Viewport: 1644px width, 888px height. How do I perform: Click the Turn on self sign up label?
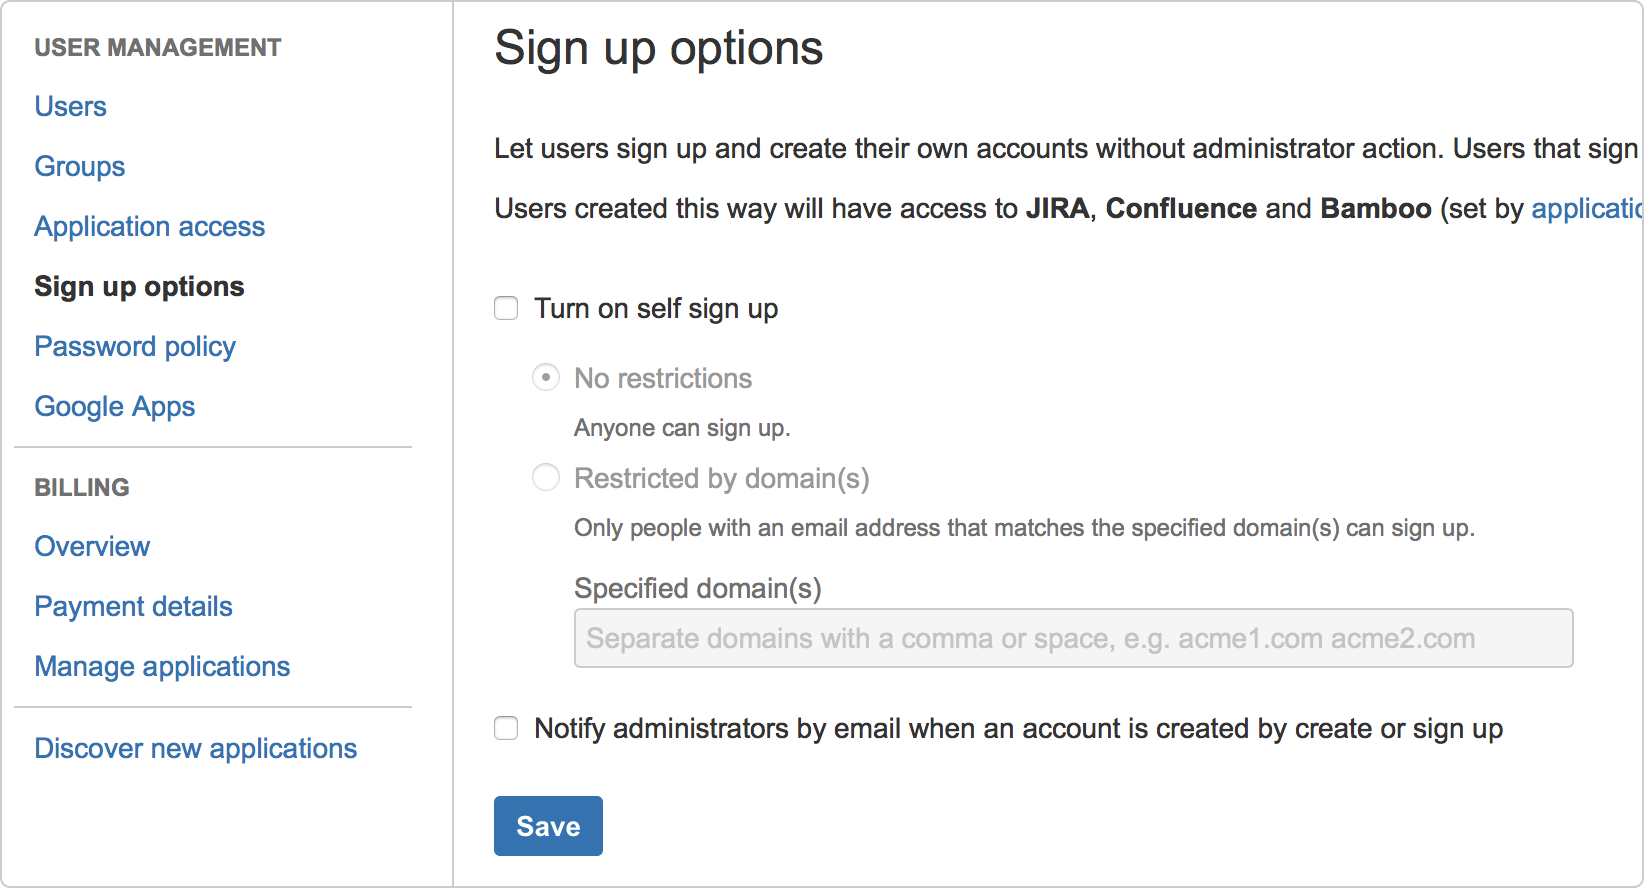click(656, 309)
